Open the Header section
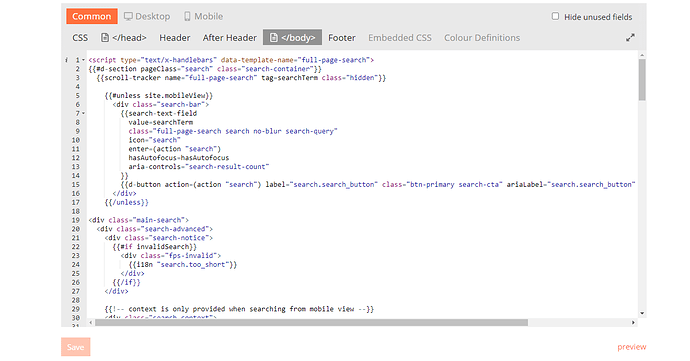690x361 pixels. tap(175, 38)
